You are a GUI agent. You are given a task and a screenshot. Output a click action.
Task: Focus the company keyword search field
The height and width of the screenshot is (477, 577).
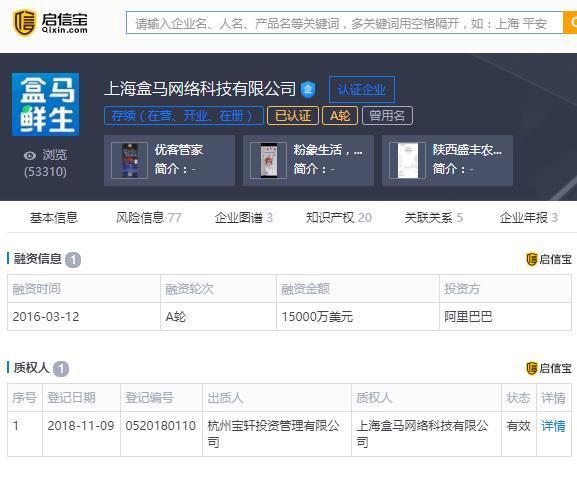pyautogui.click(x=344, y=23)
